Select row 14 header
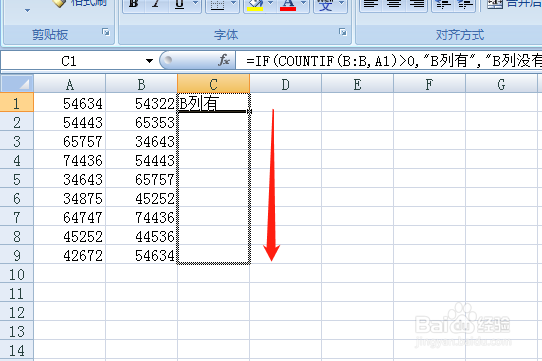Viewport: 542px width, 361px height. (17, 350)
